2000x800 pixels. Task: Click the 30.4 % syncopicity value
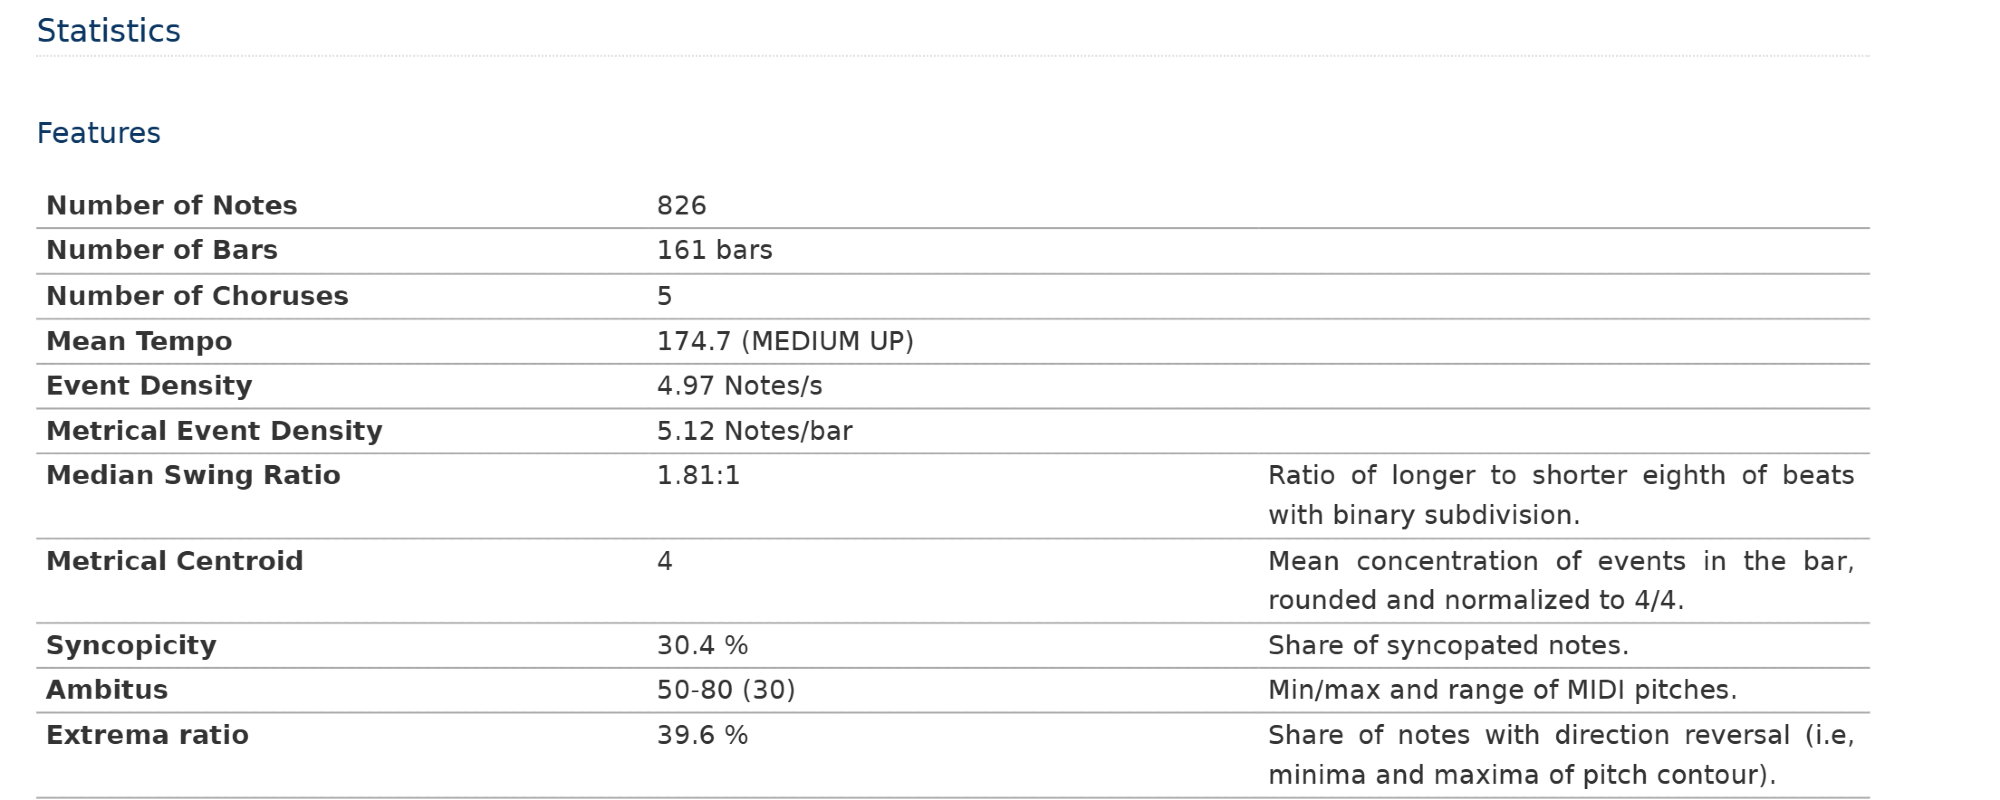[703, 645]
